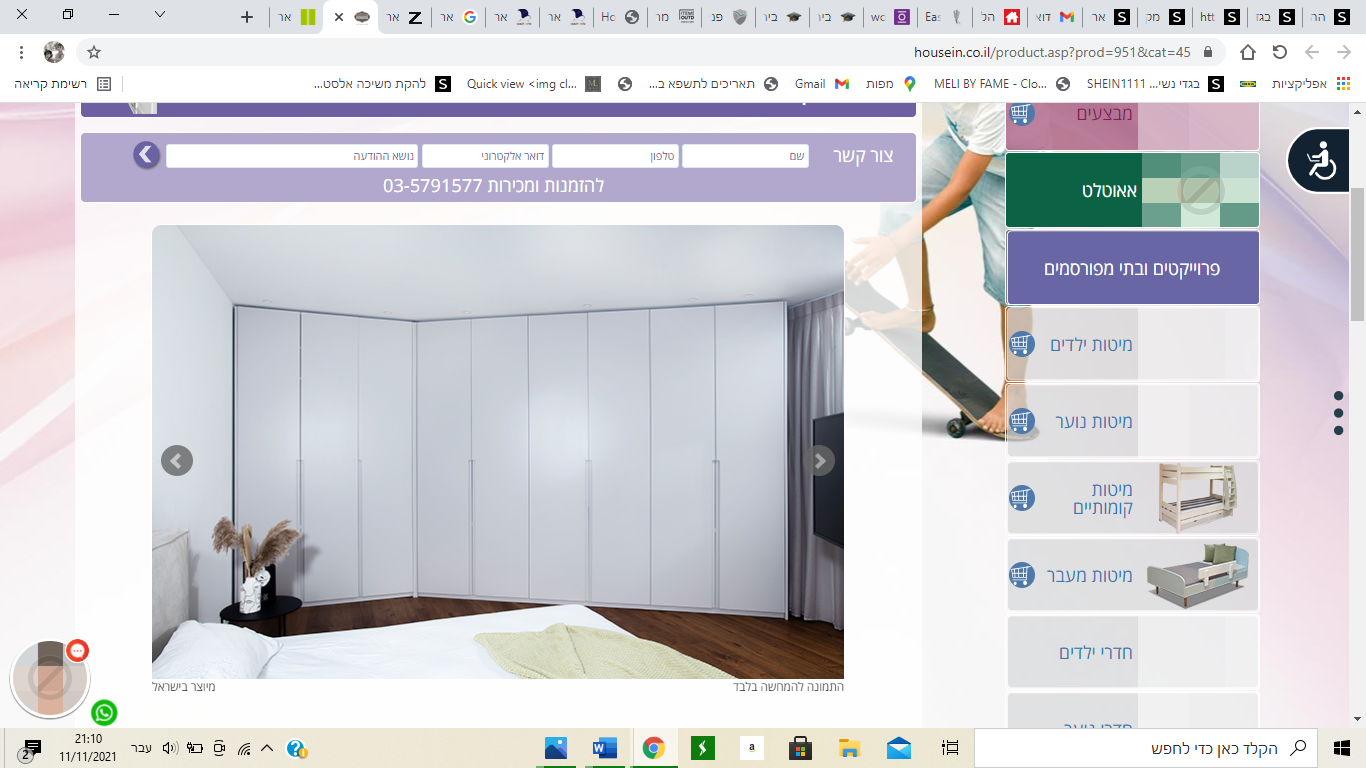Open the חדרי ילדים category

(x=1132, y=653)
